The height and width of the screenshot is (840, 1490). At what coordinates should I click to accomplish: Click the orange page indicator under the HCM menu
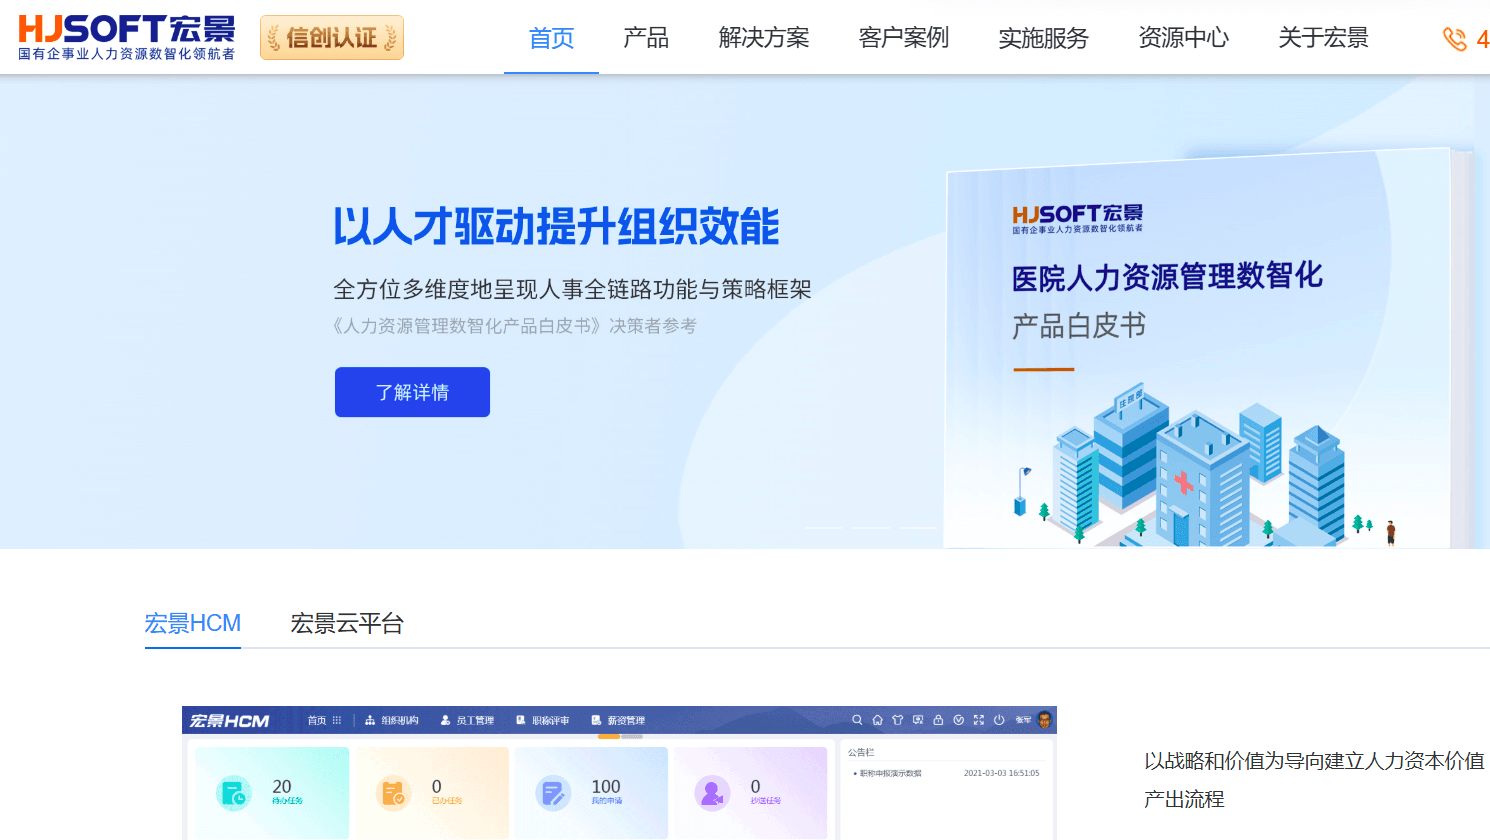pyautogui.click(x=609, y=737)
